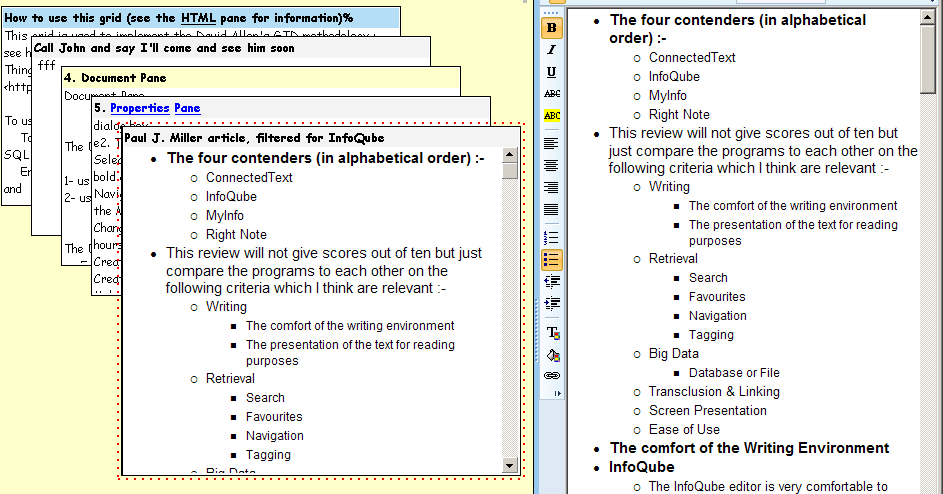
Task: Increase indent of the paragraph
Action: [551, 303]
